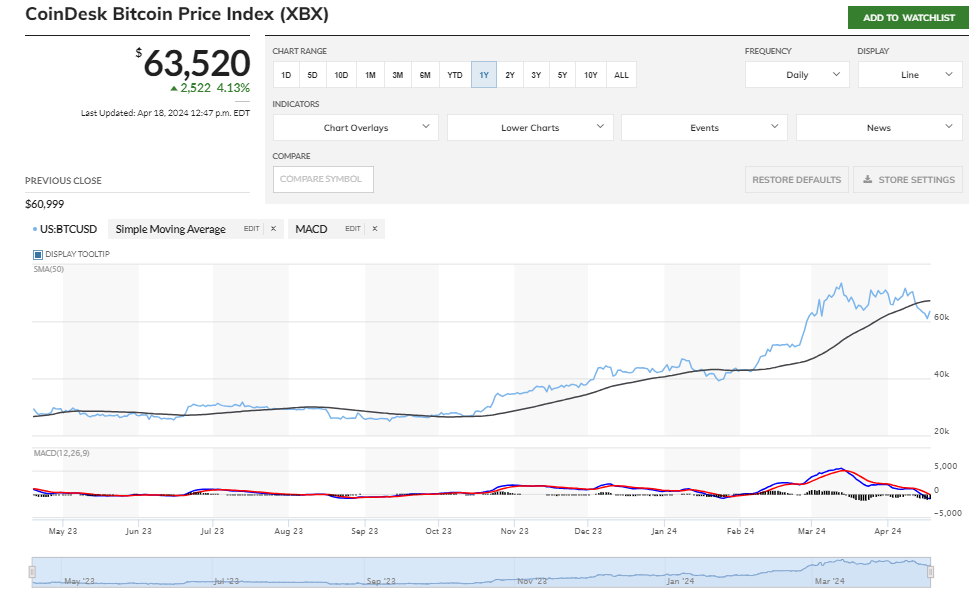
Task: Choose the YTD chart range
Action: [455, 75]
